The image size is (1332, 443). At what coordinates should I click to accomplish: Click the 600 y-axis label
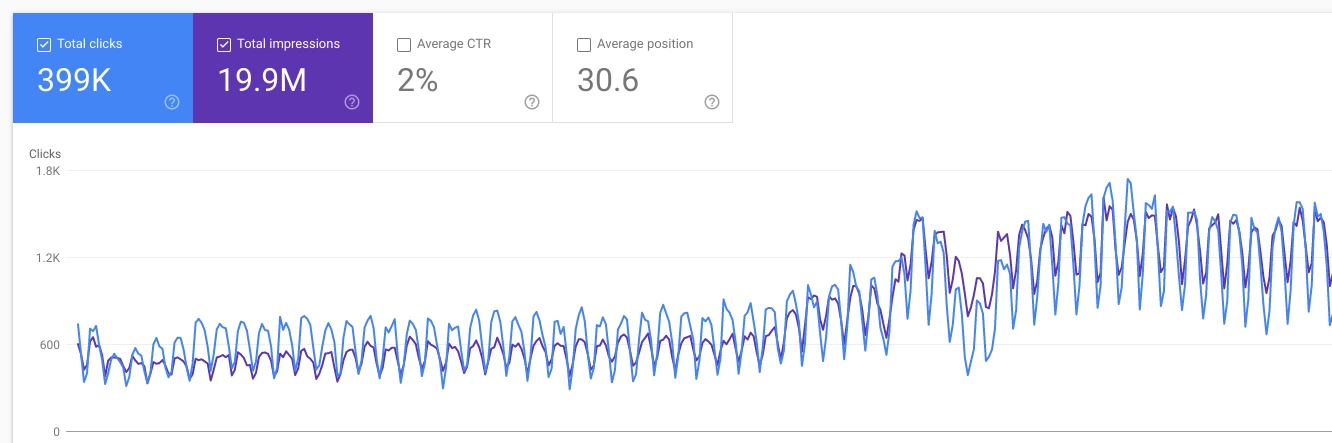[49, 345]
